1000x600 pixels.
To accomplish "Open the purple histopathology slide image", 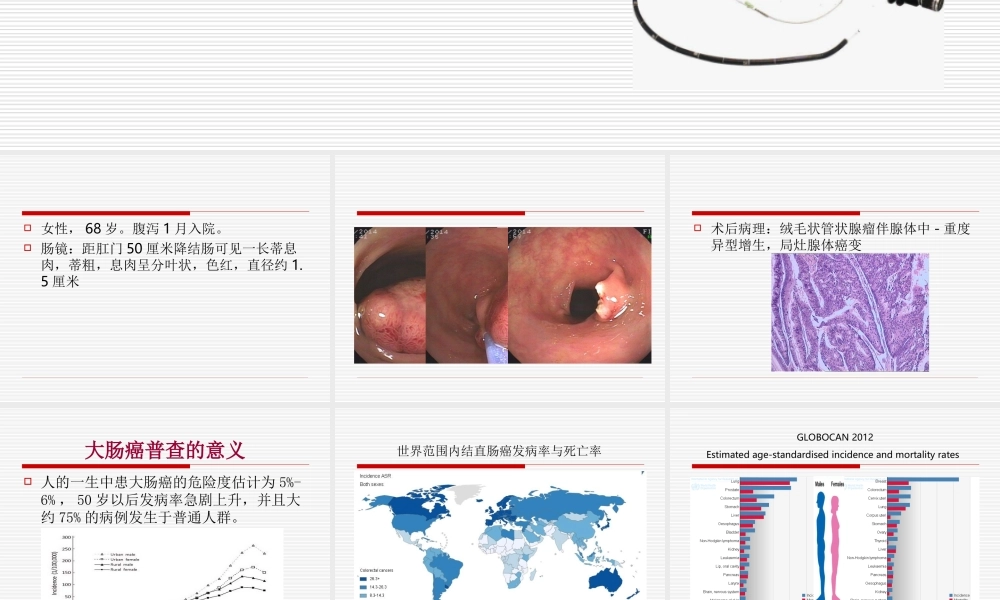I will click(x=851, y=312).
